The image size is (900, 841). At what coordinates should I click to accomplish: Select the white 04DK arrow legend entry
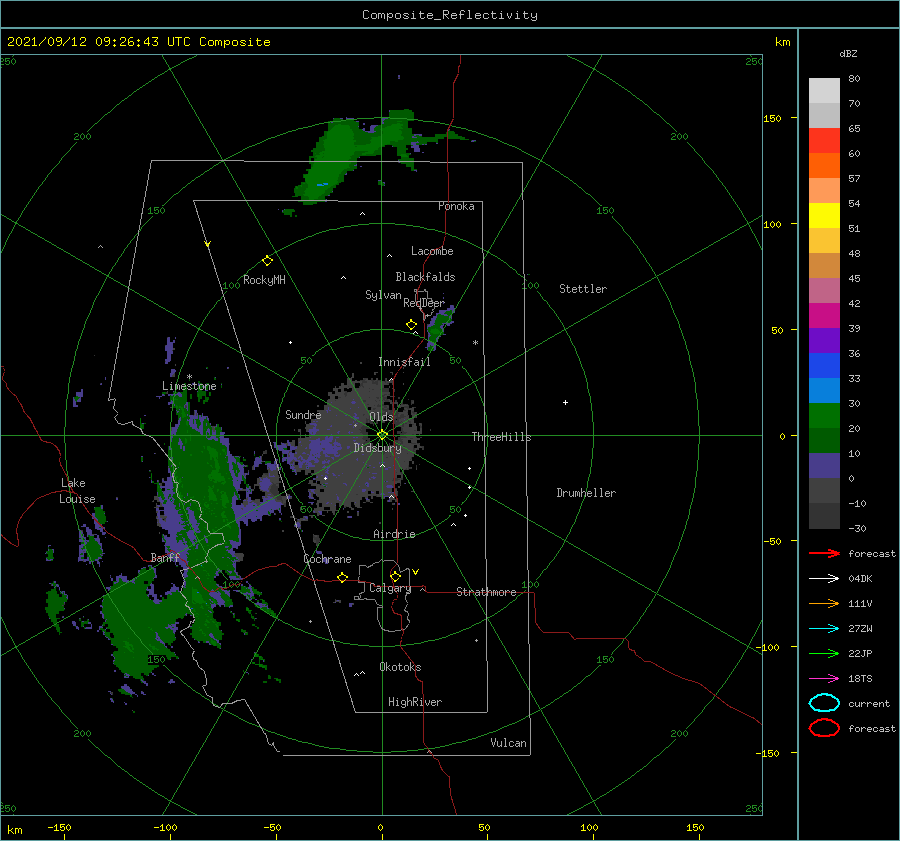pyautogui.click(x=824, y=579)
